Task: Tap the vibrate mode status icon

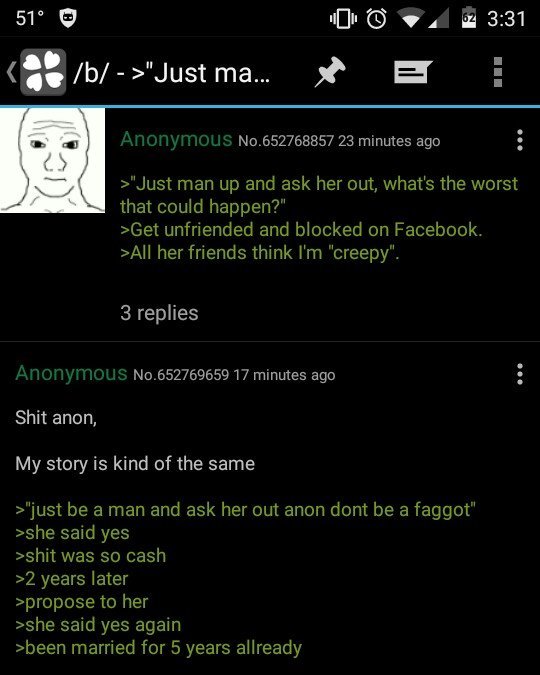Action: (x=343, y=19)
